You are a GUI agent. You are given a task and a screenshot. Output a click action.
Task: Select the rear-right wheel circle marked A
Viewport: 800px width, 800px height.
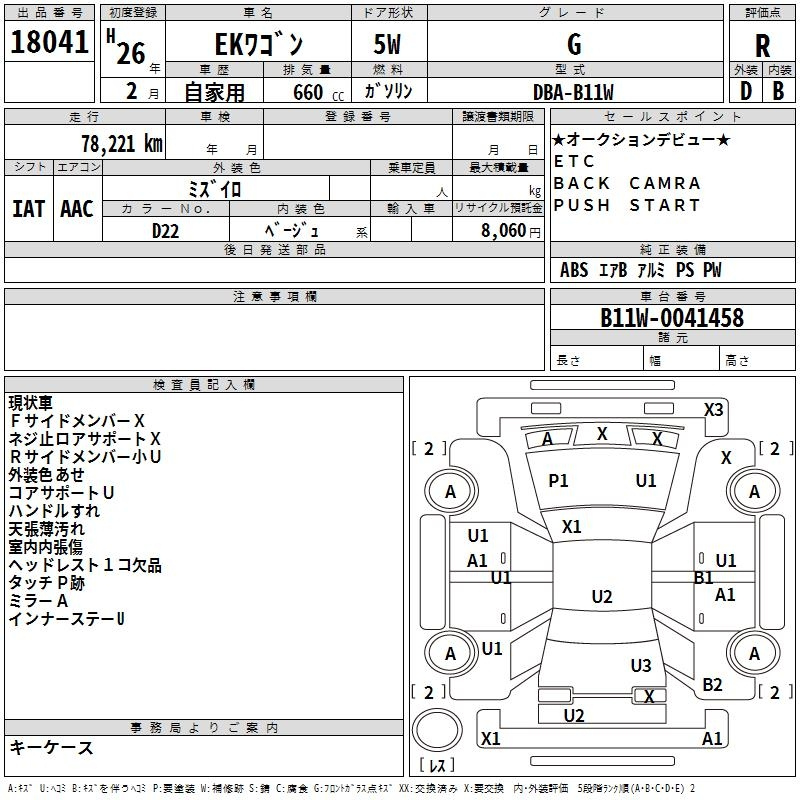[x=754, y=653]
